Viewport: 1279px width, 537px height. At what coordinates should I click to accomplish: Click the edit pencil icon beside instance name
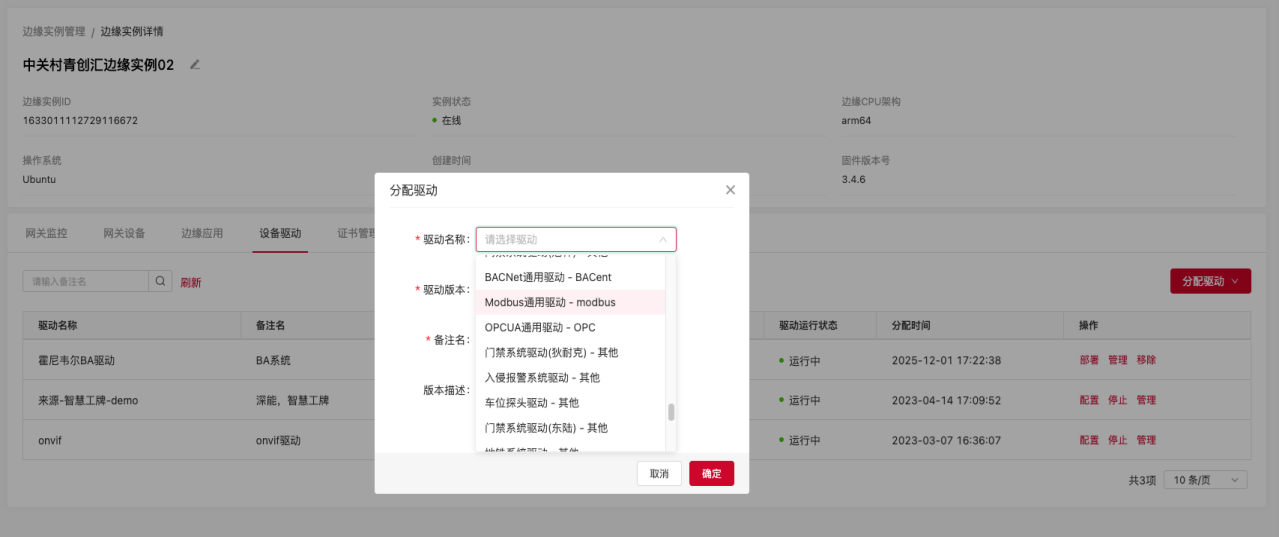pyautogui.click(x=195, y=65)
